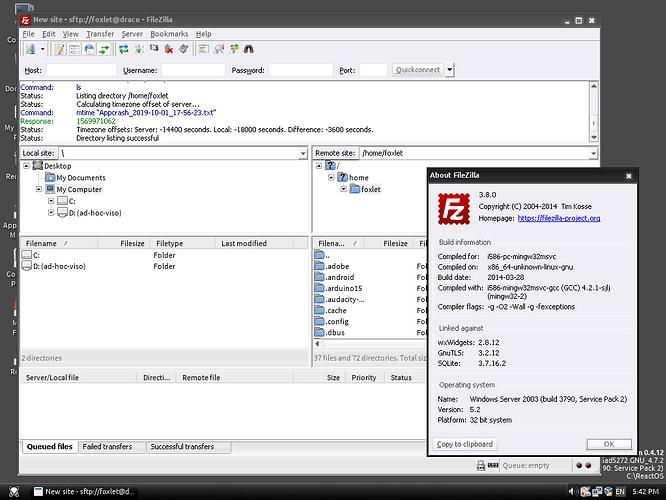
Task: Open directory listing filters icon
Action: 203,49
